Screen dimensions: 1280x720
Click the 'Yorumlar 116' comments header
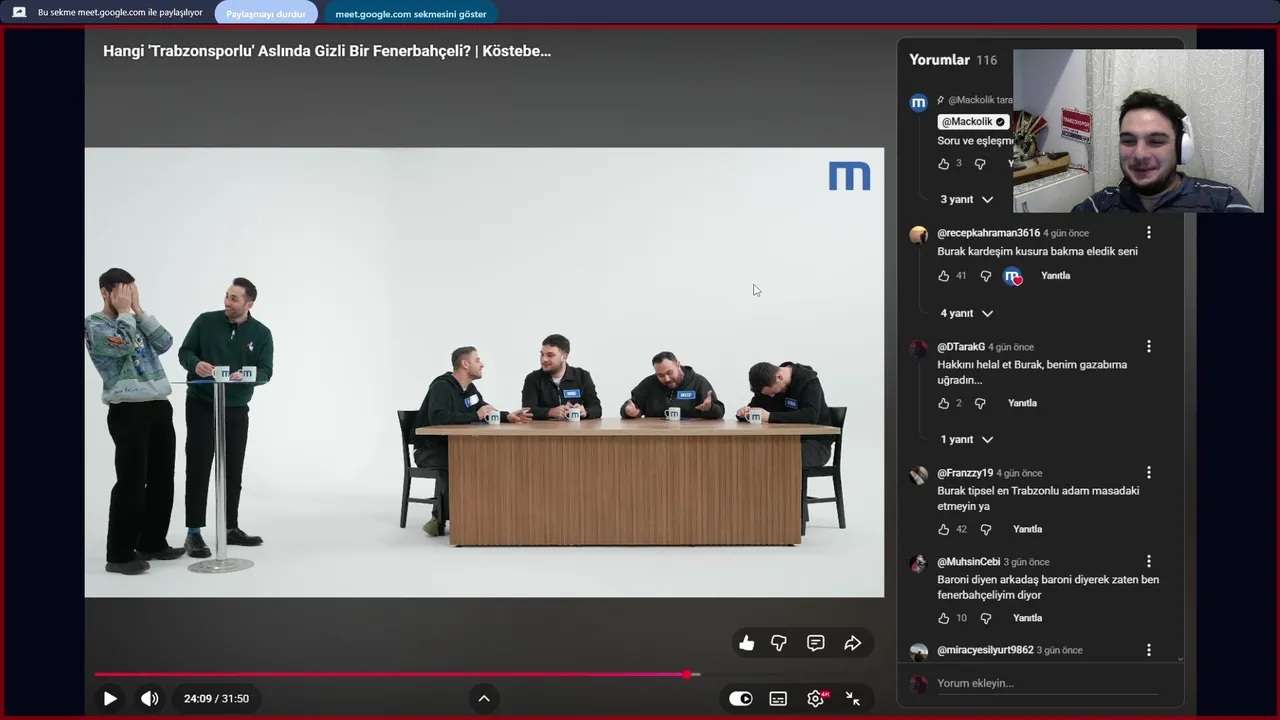click(953, 60)
